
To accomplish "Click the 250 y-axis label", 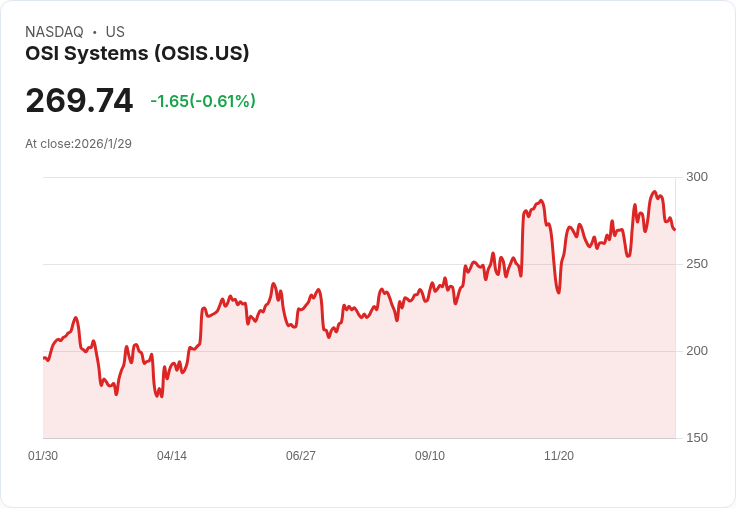I will (x=697, y=264).
